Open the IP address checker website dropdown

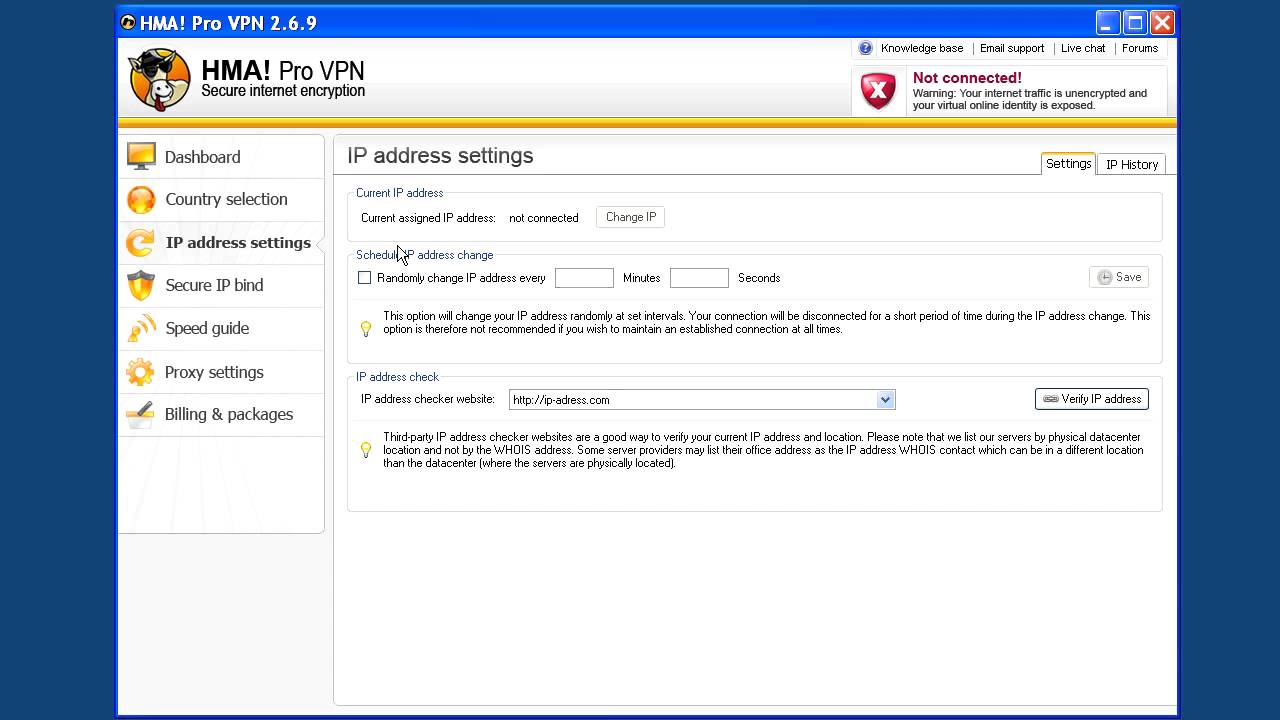click(x=885, y=400)
